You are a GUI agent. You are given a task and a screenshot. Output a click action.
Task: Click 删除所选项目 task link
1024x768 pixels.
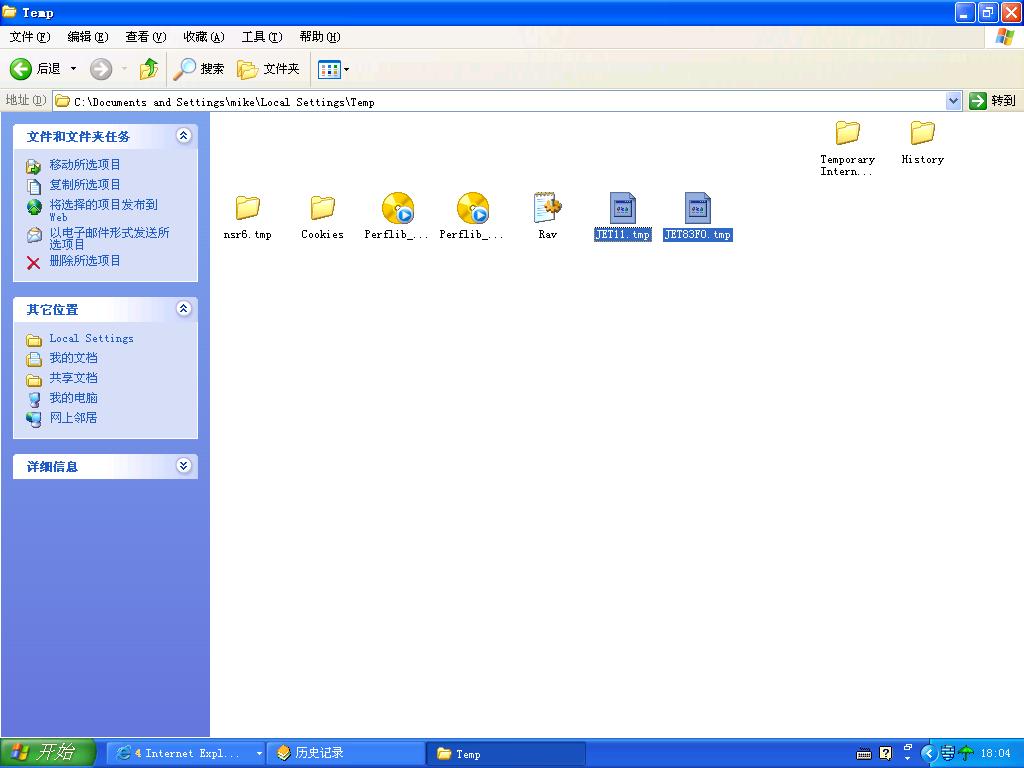click(85, 261)
